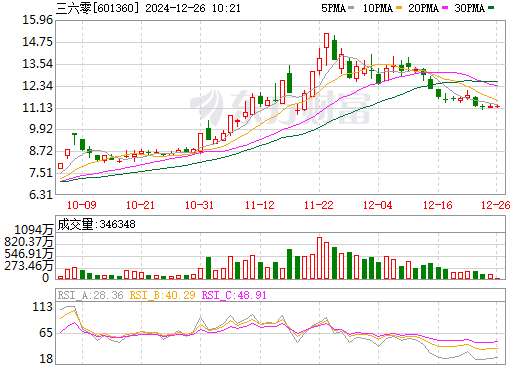Viewport: 520px width, 365px height.
Task: Click the stock title 三六零[601360]
Action: coord(97,8)
